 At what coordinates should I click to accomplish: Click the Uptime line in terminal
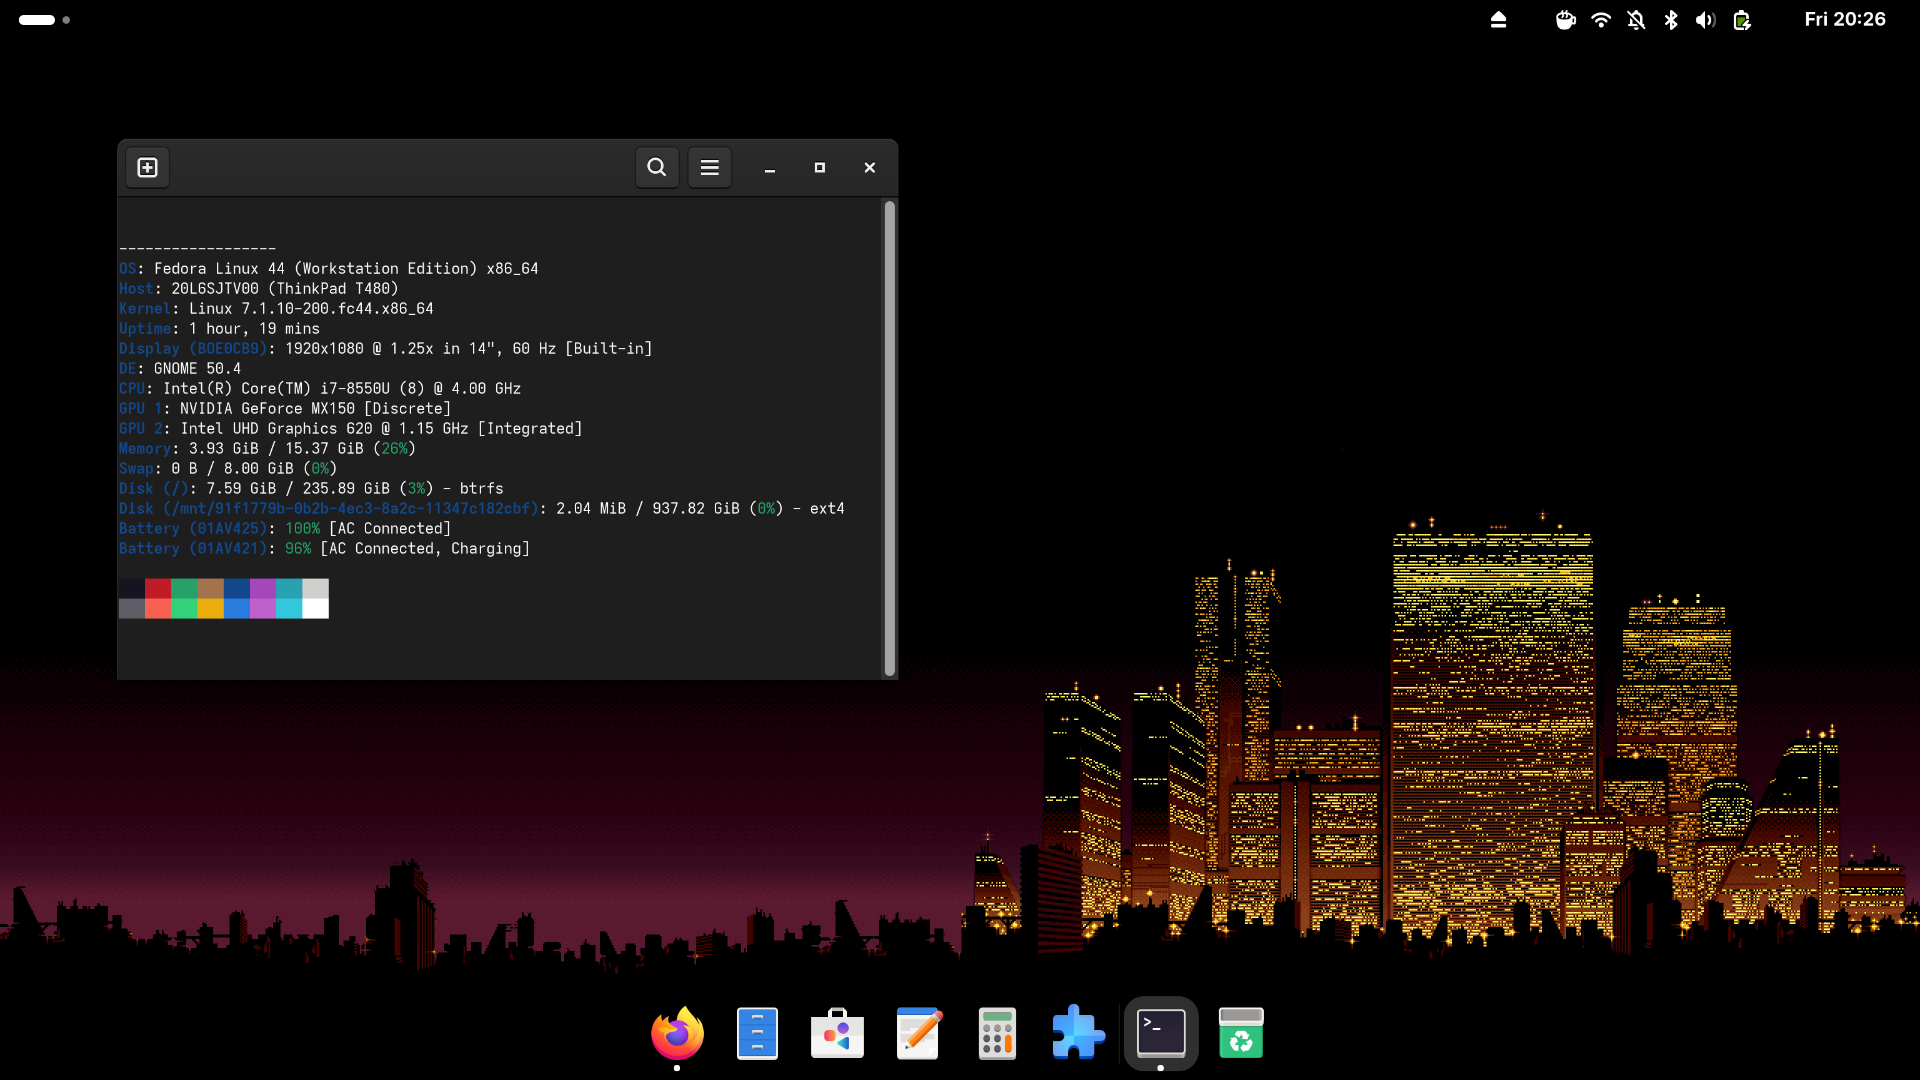click(219, 329)
